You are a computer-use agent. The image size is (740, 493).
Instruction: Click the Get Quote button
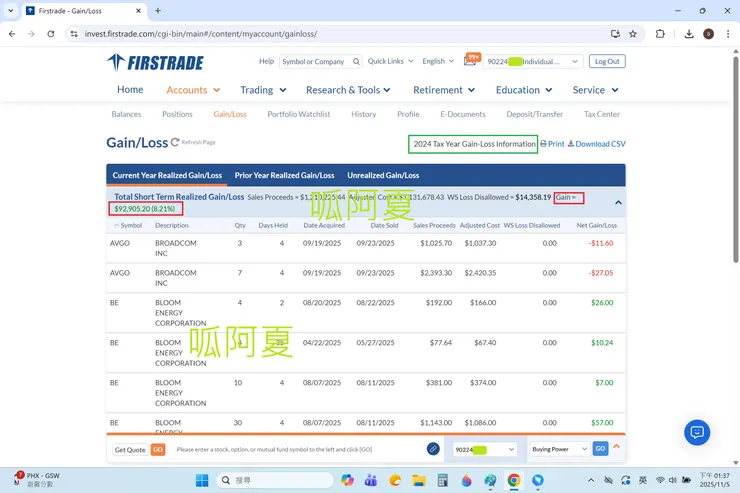(130, 450)
